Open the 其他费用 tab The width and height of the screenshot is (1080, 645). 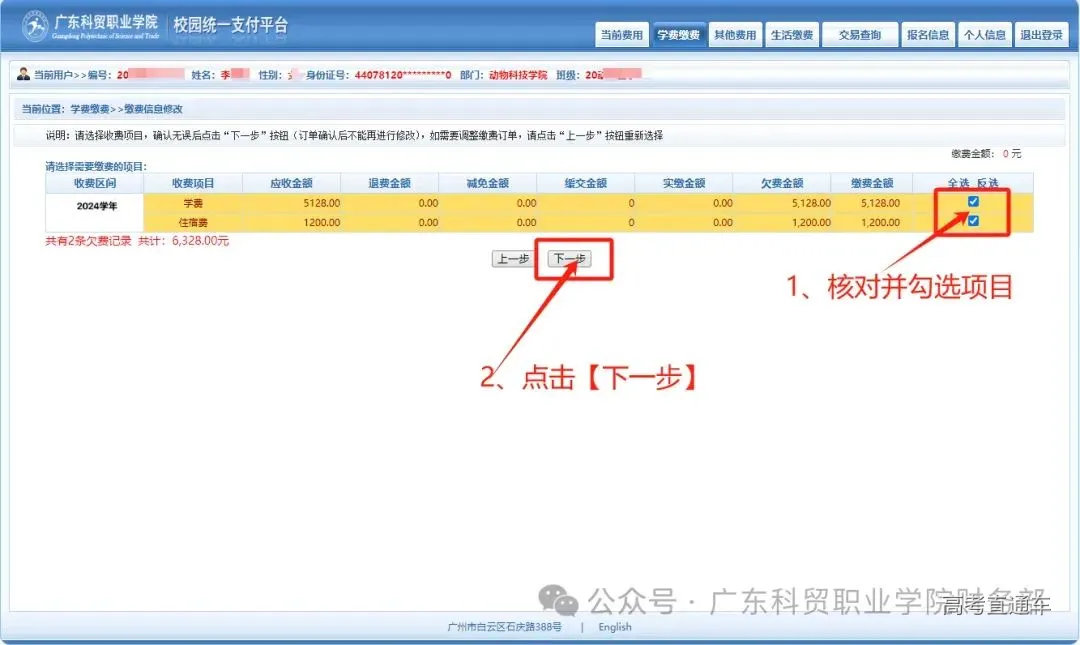coord(735,33)
